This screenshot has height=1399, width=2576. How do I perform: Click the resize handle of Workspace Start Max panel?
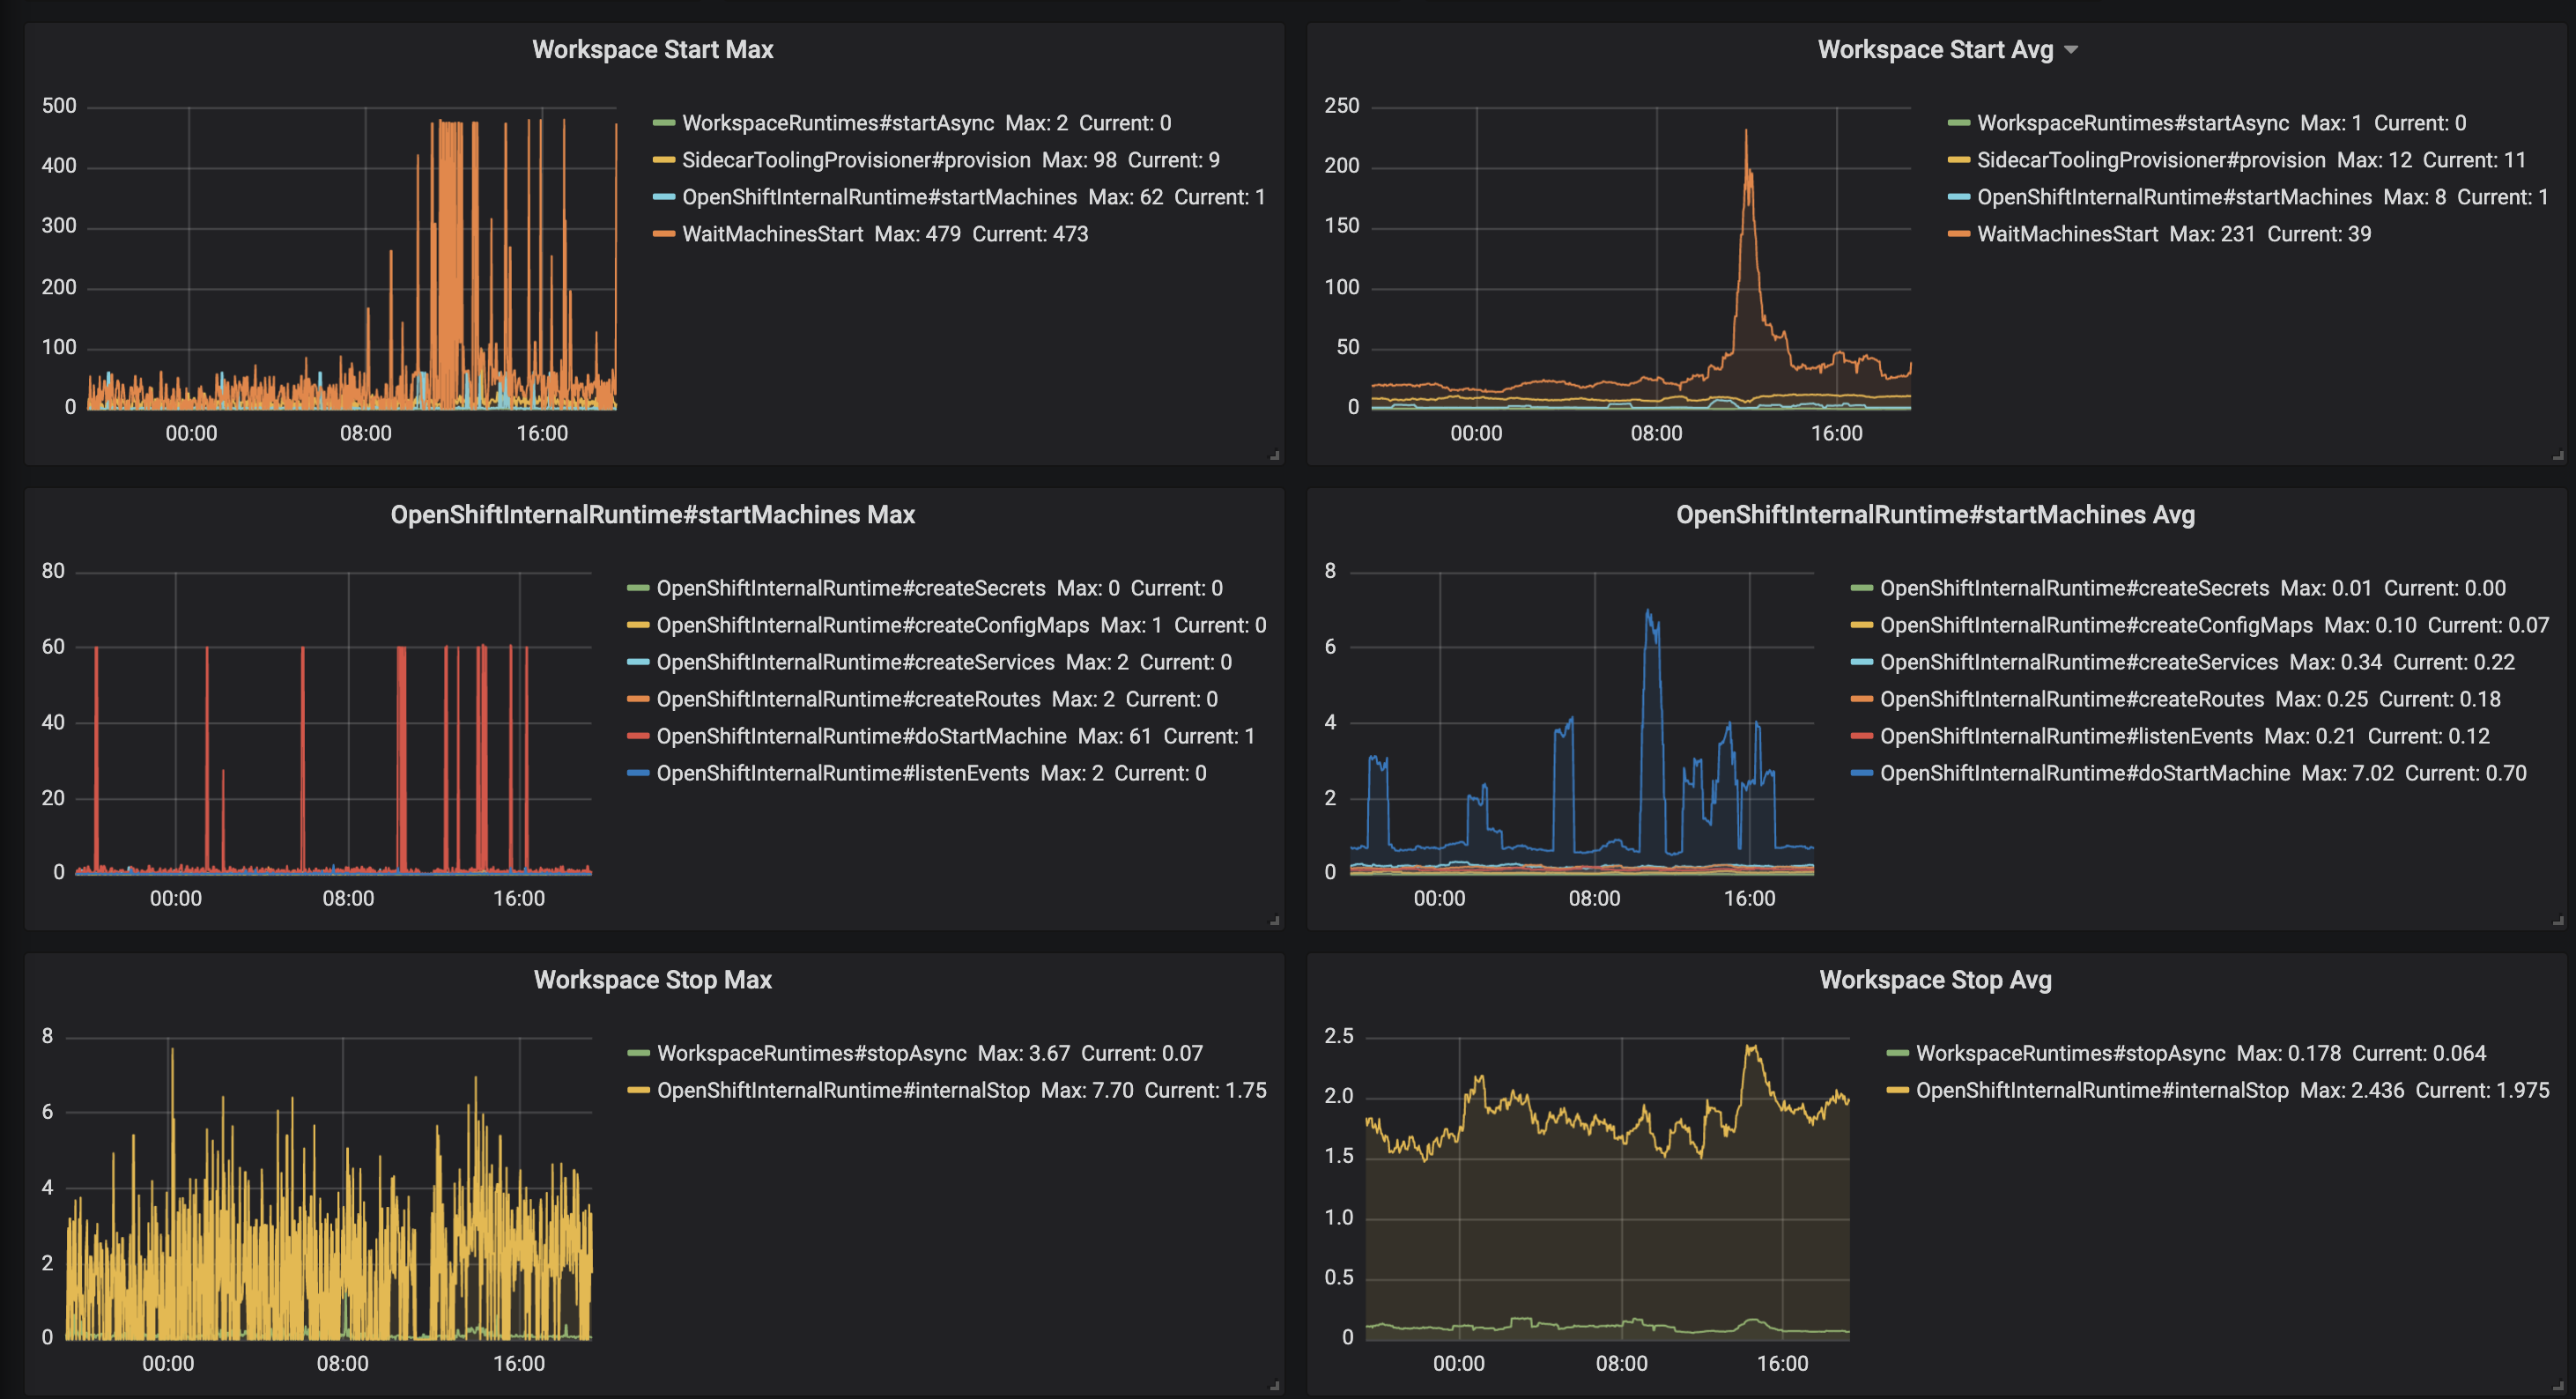pyautogui.click(x=1274, y=456)
